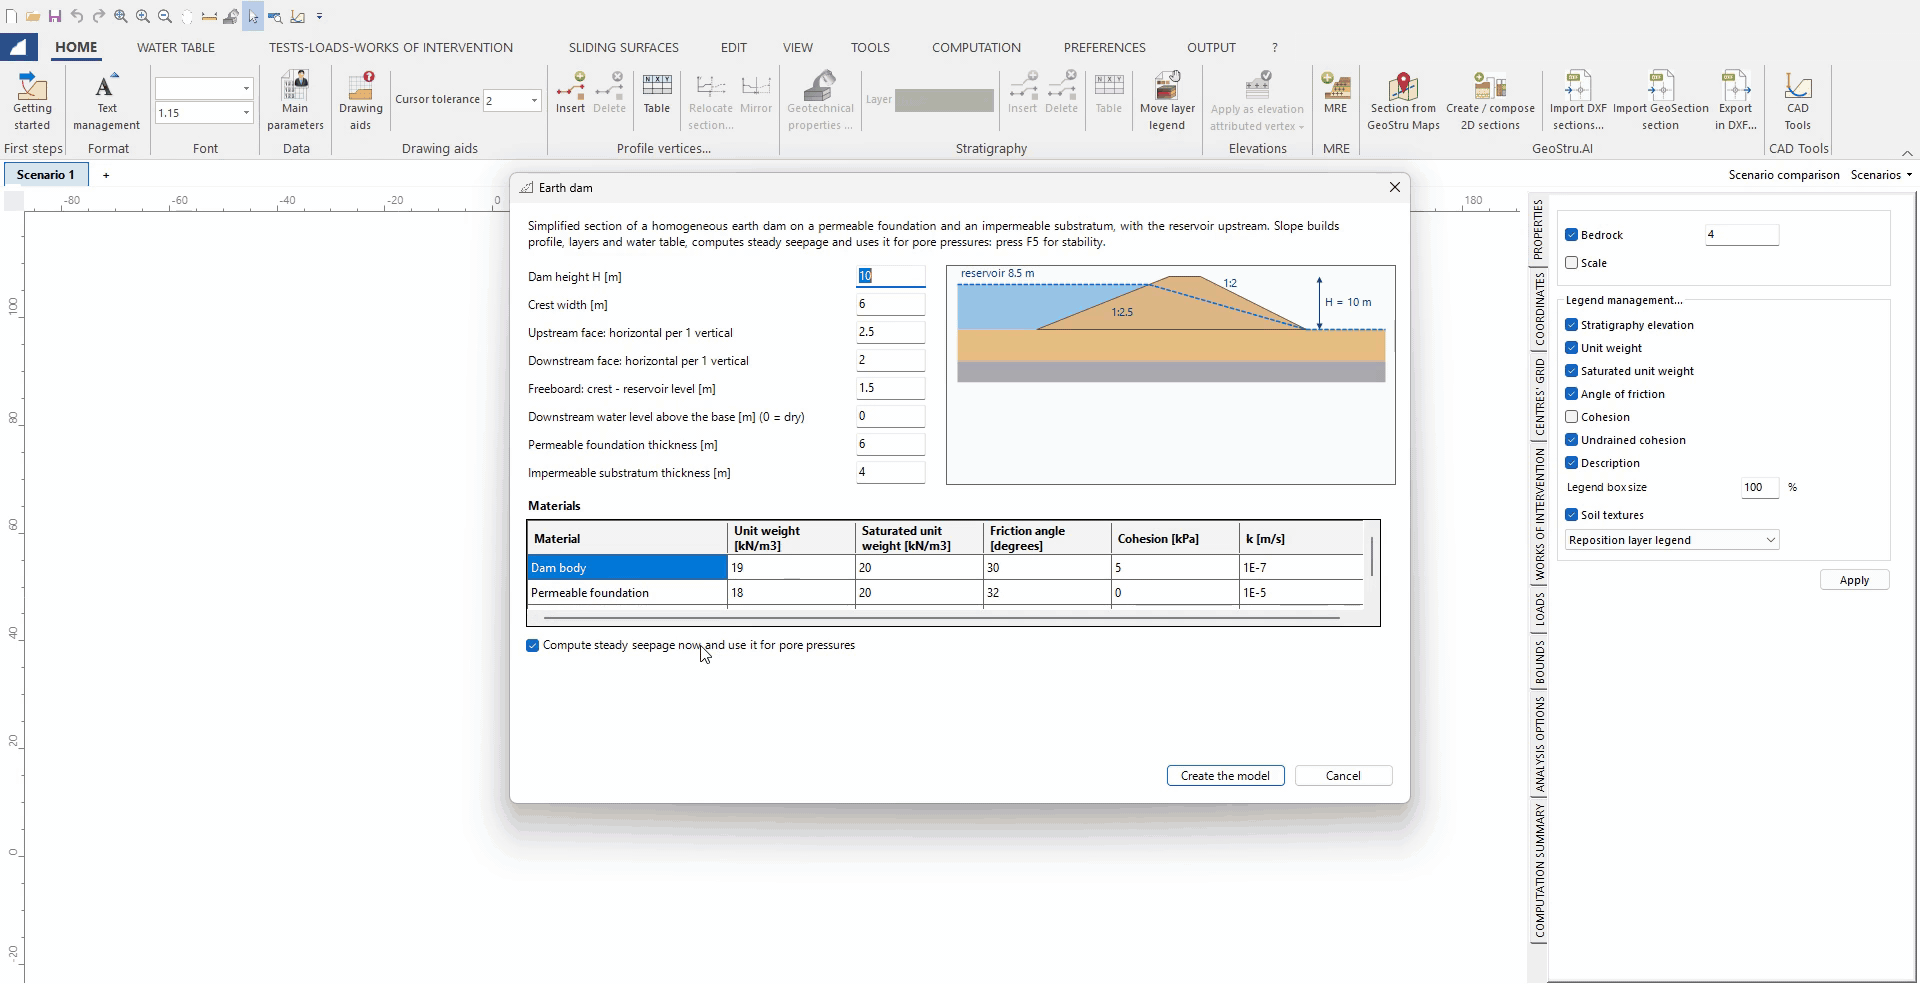1920x984 pixels.
Task: Open profile vertices Table icon
Action: pyautogui.click(x=657, y=93)
